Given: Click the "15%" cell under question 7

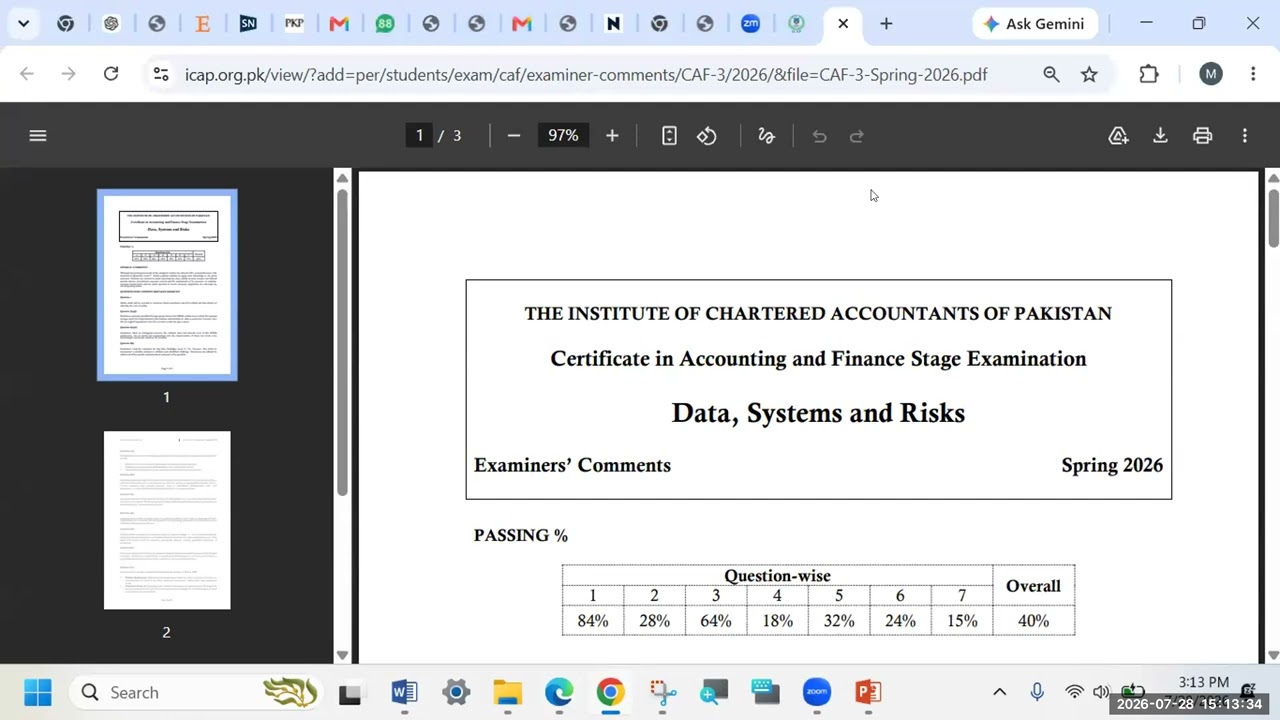Looking at the screenshot, I should [x=962, y=621].
